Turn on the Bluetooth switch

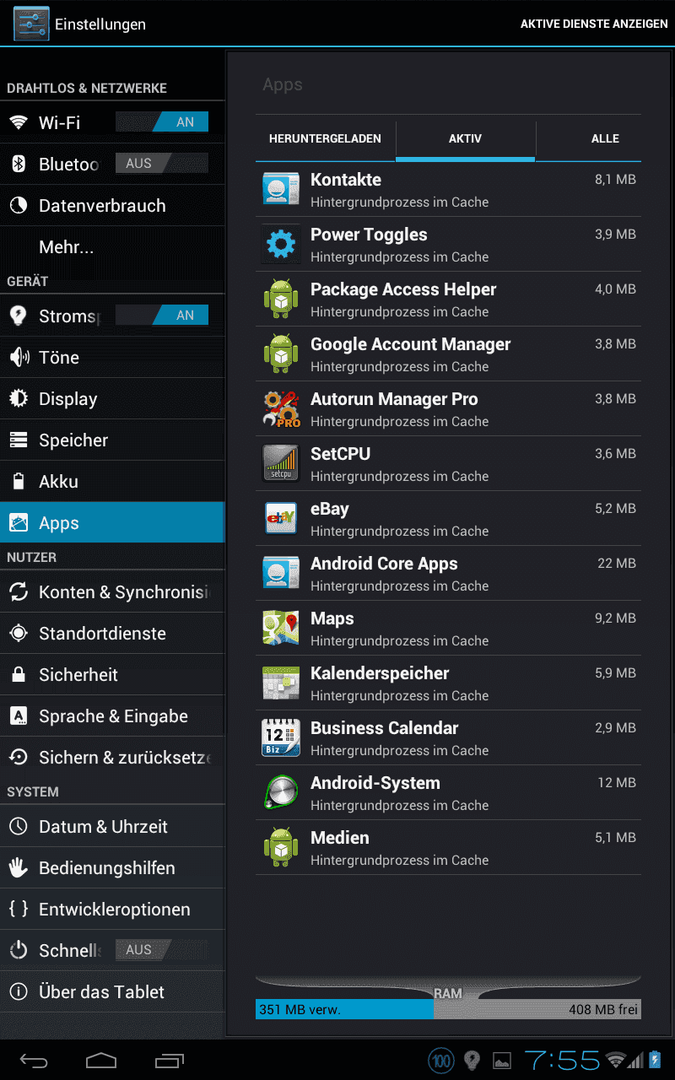tap(162, 163)
